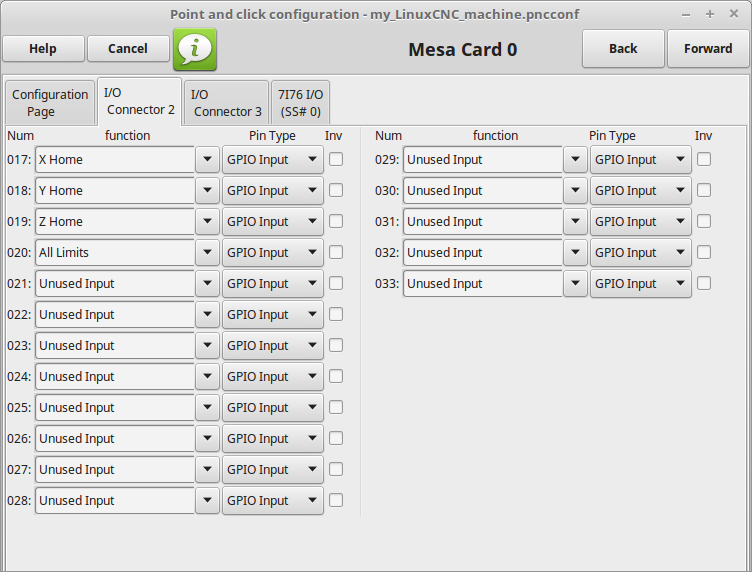Open Pin Type dropdown for pin 025
Viewport: 752px width, 572px height.
click(273, 407)
